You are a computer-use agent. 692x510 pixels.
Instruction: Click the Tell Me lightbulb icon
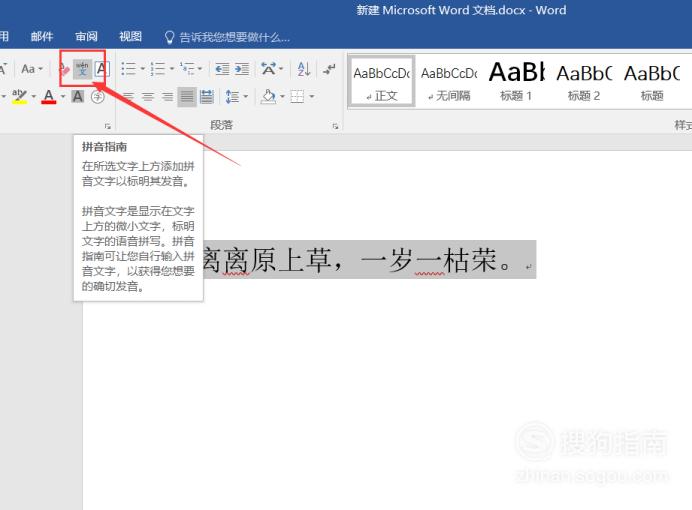point(169,38)
